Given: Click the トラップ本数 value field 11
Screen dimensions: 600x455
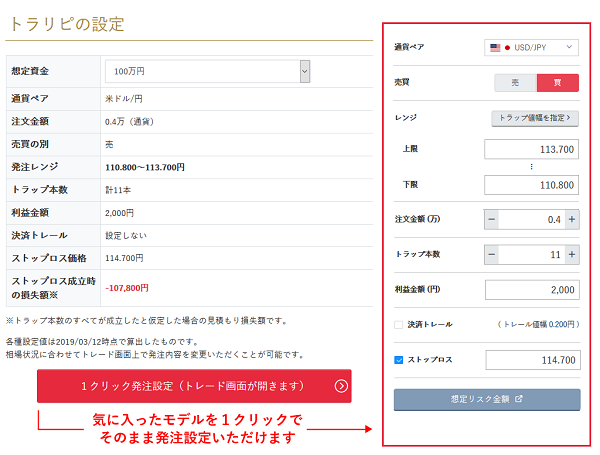Looking at the screenshot, I should pyautogui.click(x=532, y=254).
